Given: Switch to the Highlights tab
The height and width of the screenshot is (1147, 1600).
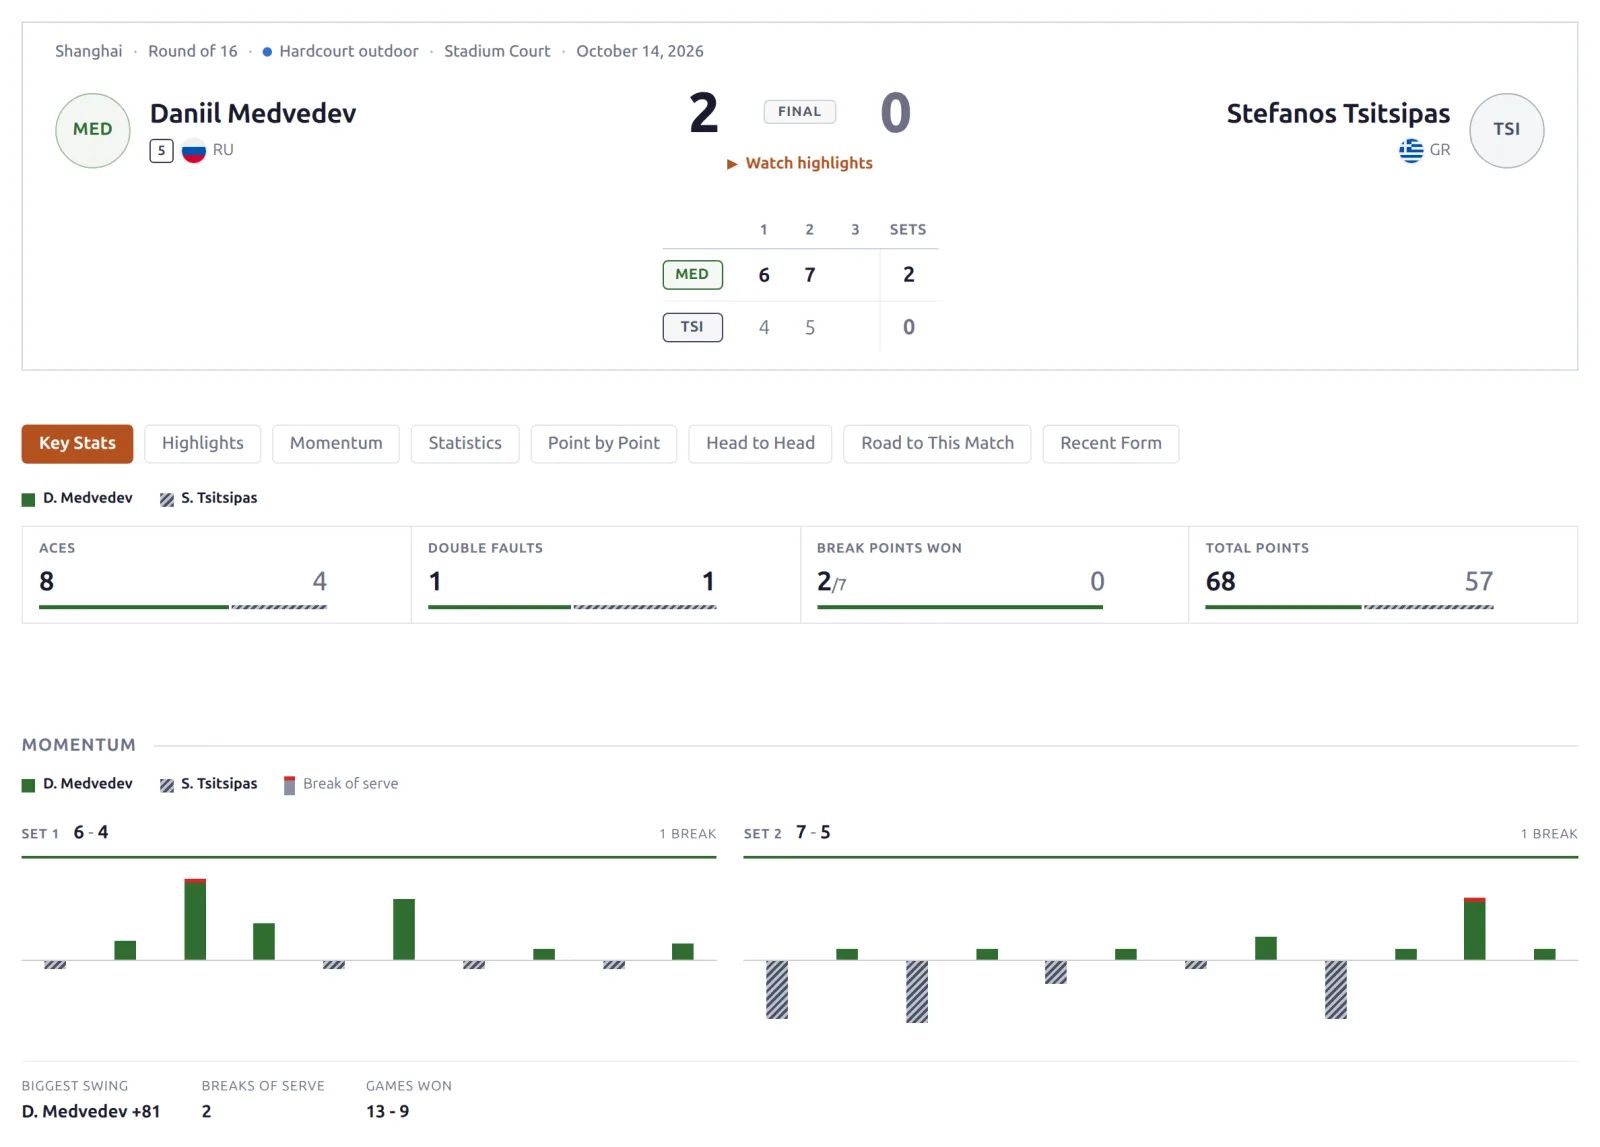Looking at the screenshot, I should pos(203,444).
